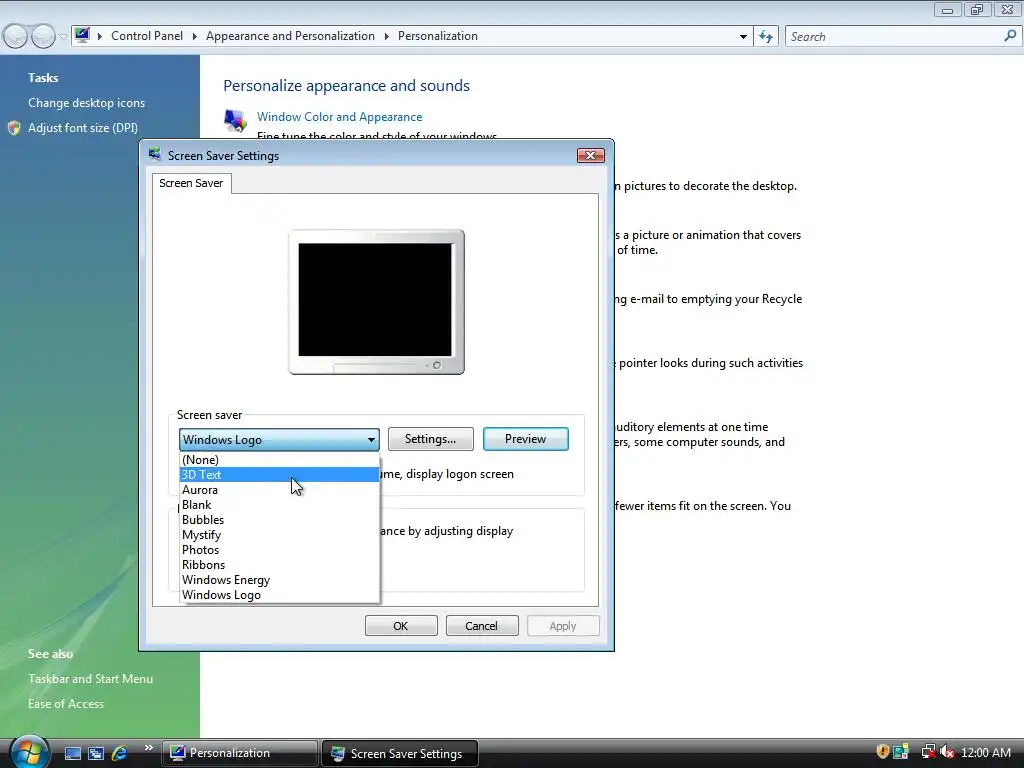Viewport: 1024px width, 768px height.
Task: Click Window Color and Appearance icon
Action: (x=235, y=120)
